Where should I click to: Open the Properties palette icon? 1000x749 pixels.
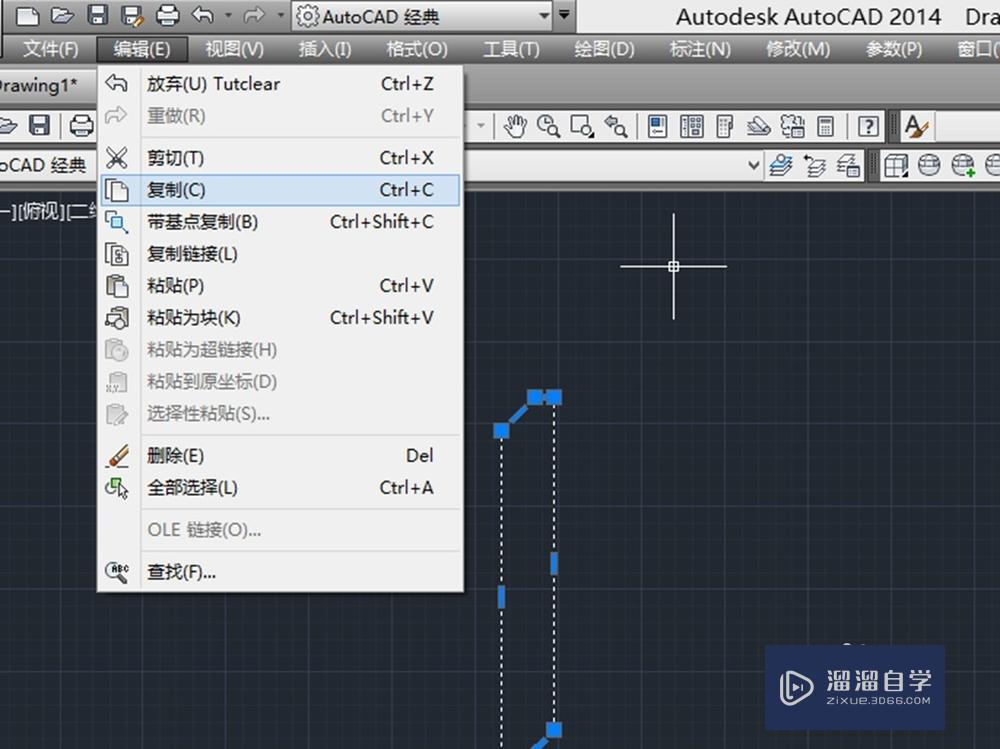click(x=658, y=126)
